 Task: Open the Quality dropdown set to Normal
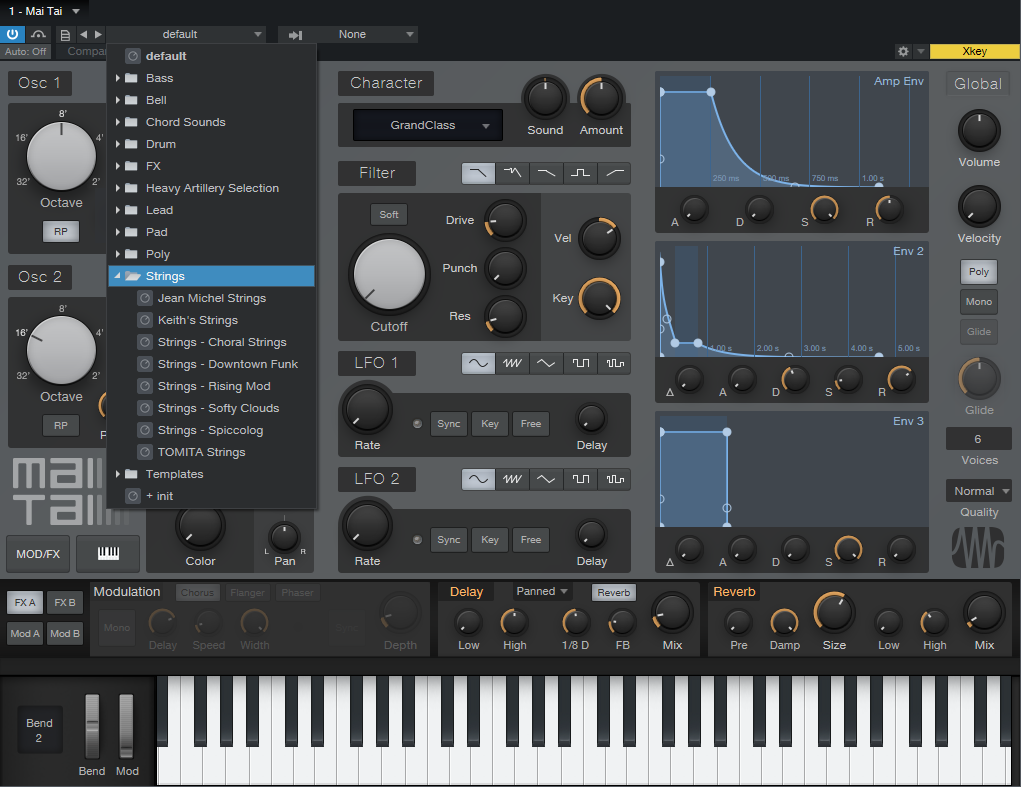click(x=978, y=491)
